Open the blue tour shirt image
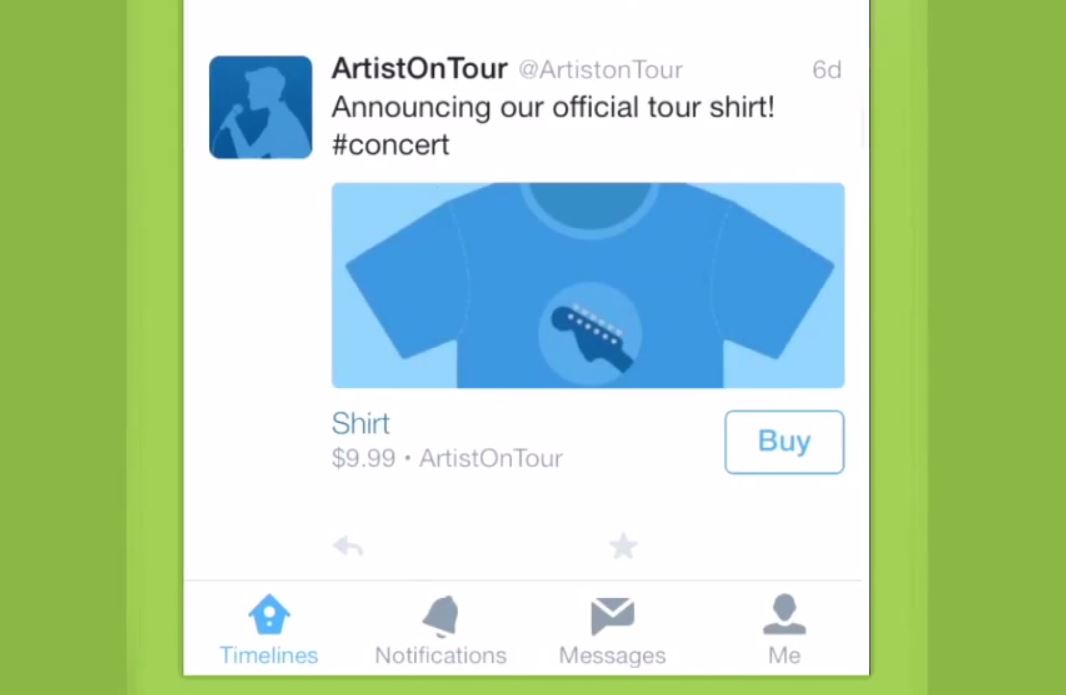 pyautogui.click(x=588, y=286)
